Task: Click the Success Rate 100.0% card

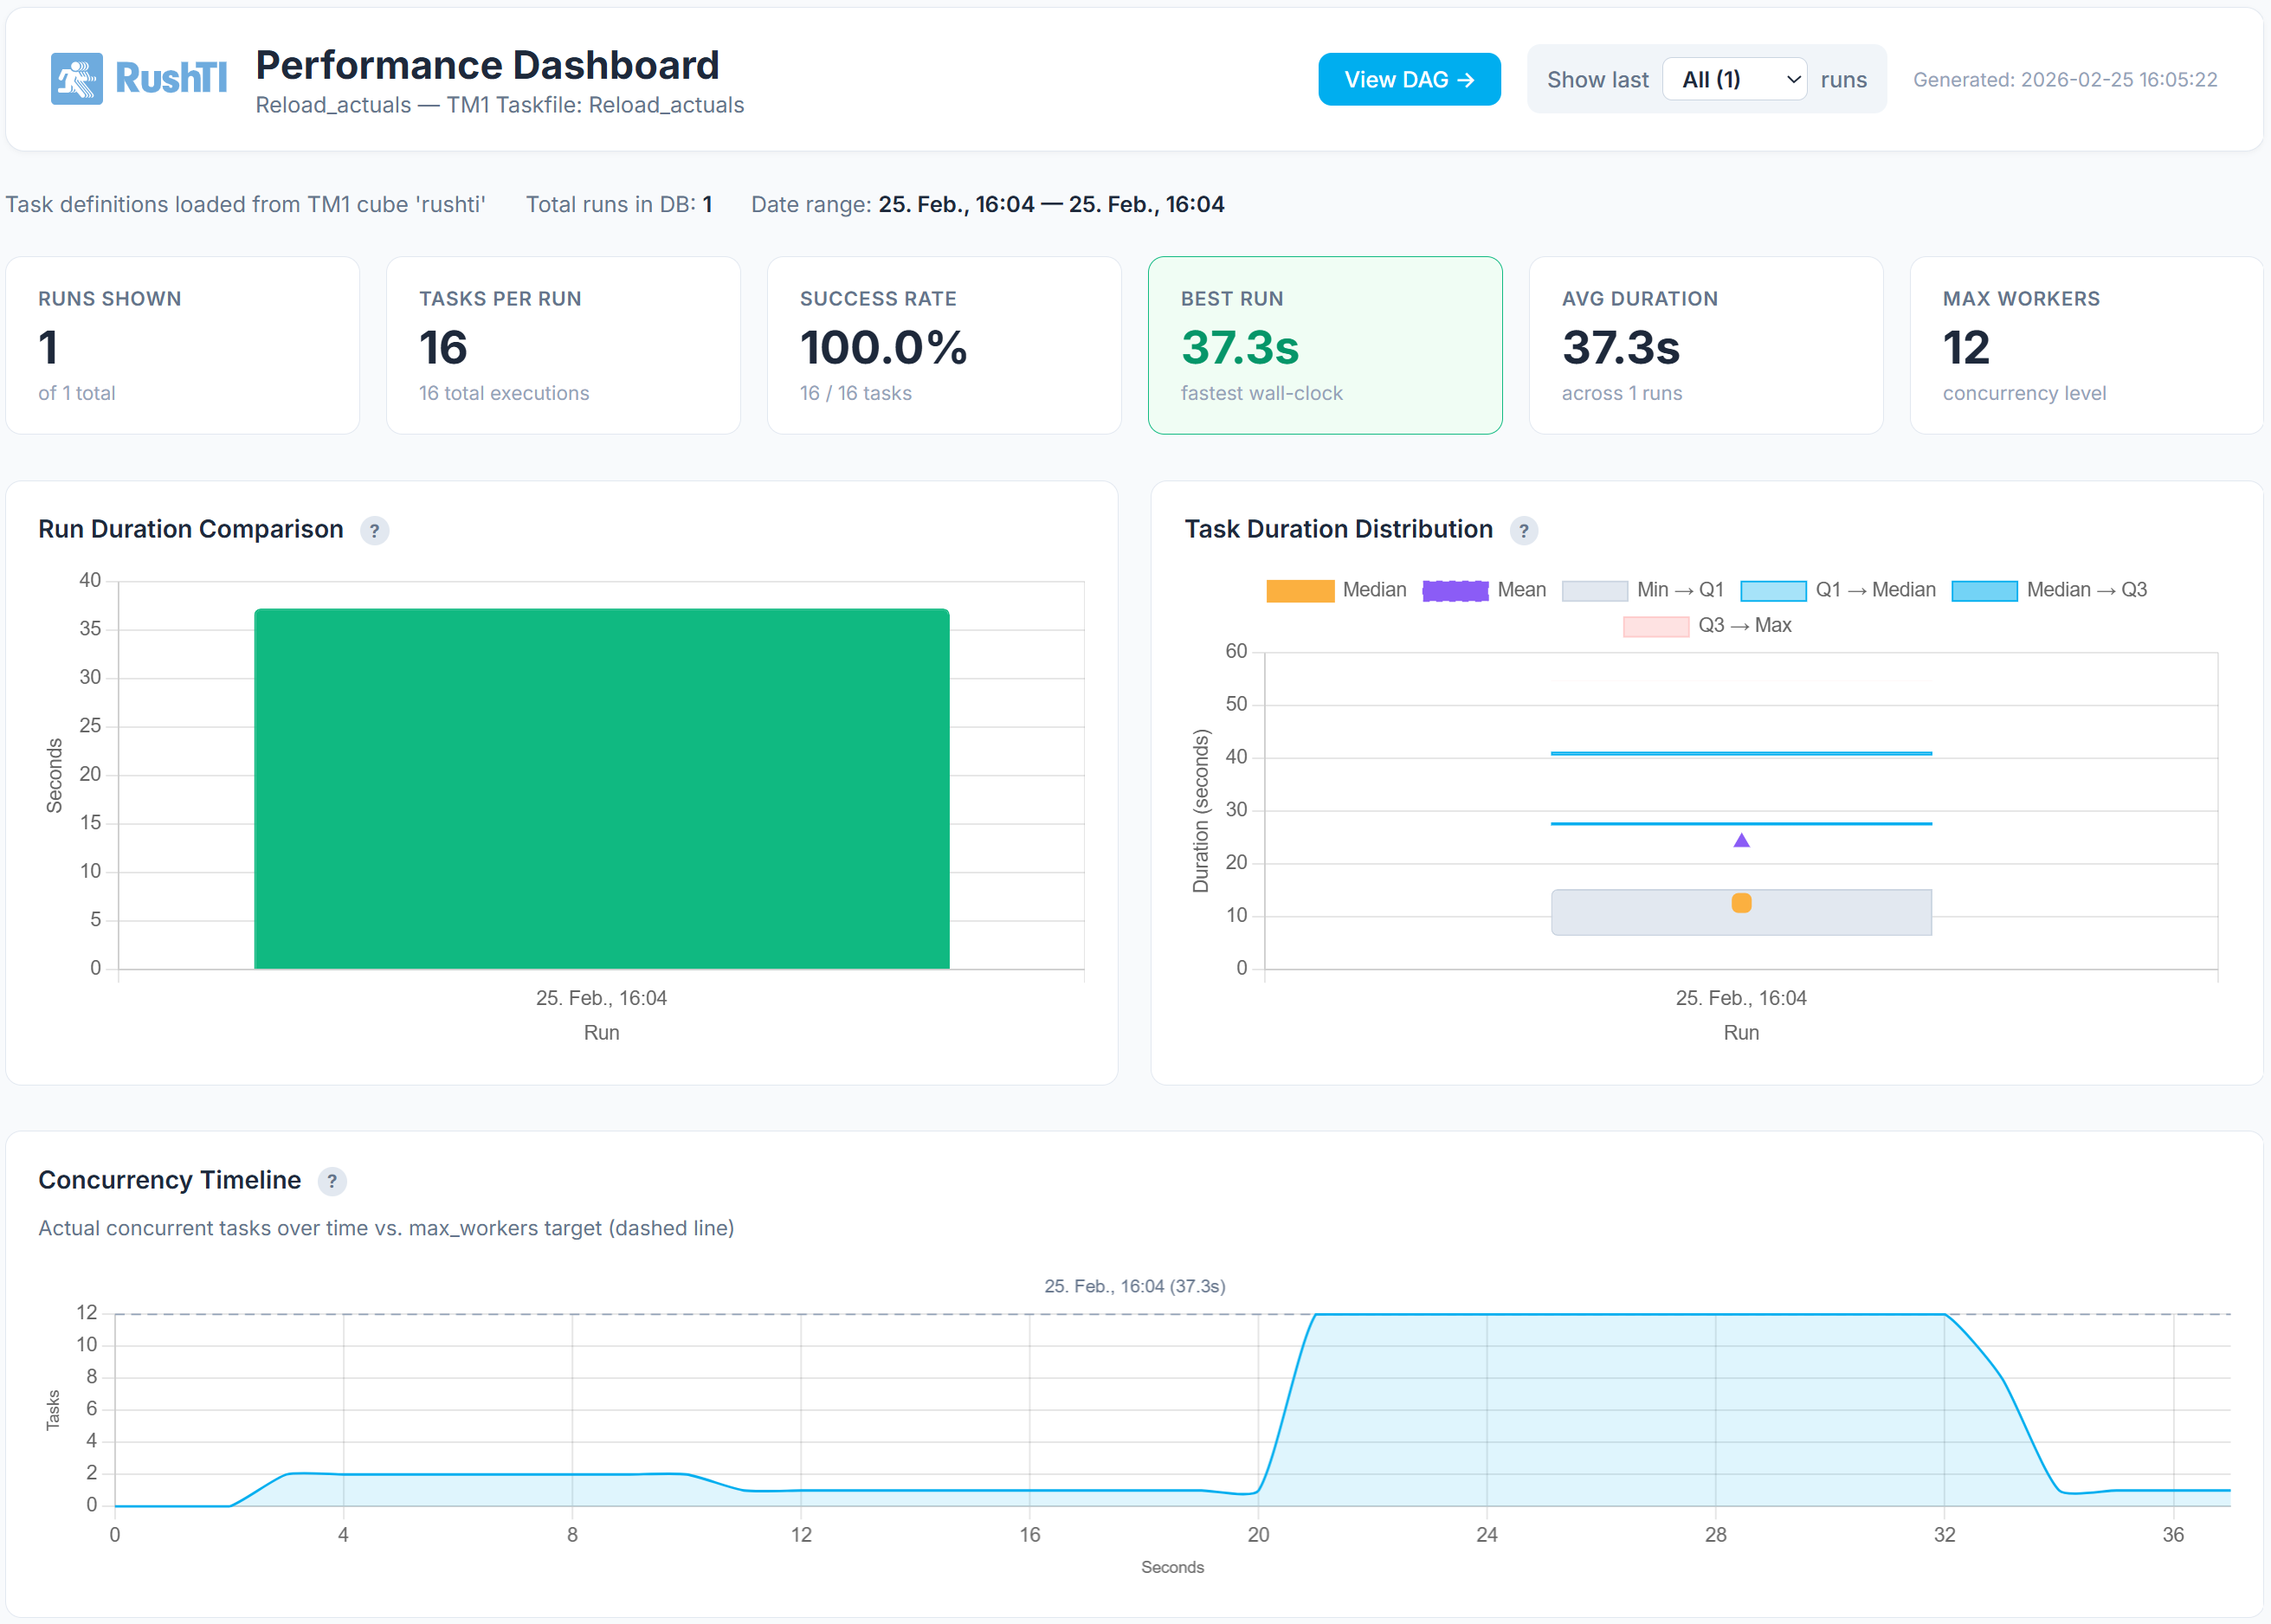Action: [943, 345]
